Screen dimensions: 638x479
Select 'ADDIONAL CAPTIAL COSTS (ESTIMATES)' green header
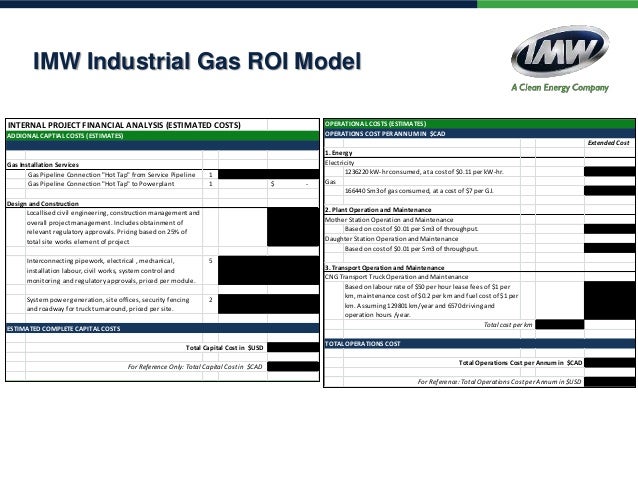coord(162,136)
